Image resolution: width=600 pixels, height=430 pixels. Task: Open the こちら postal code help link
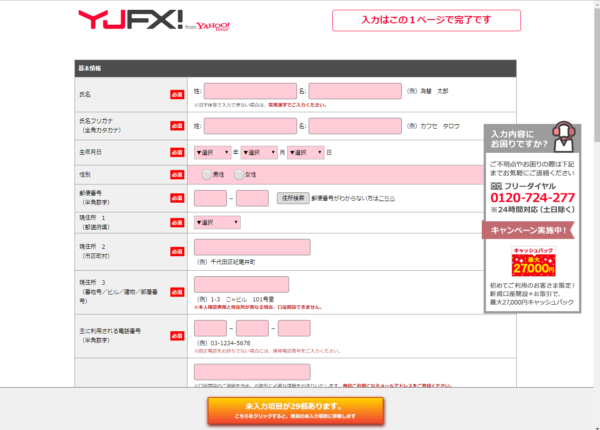tap(386, 198)
